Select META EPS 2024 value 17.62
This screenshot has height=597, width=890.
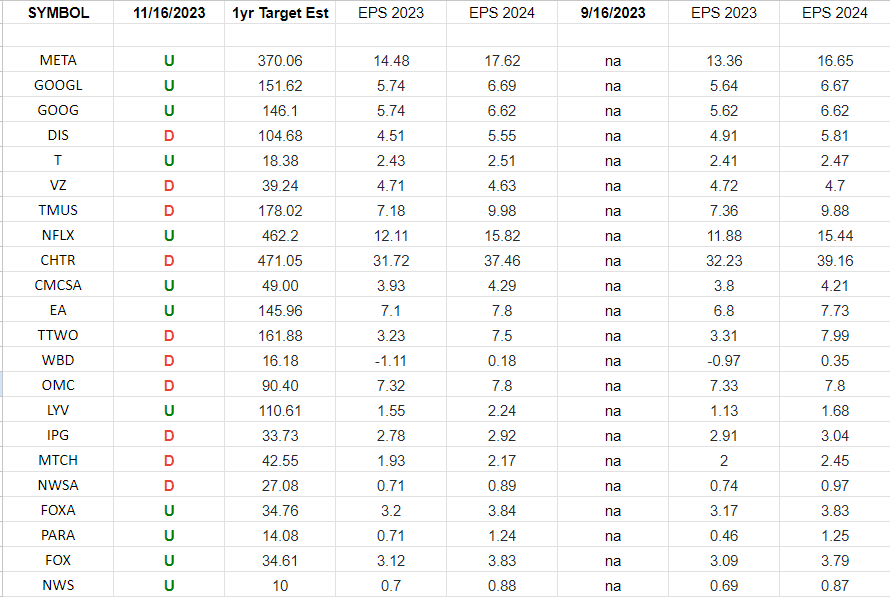tap(502, 61)
